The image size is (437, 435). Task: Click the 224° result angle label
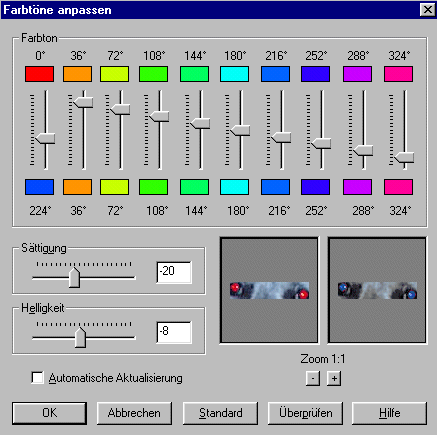40,211
